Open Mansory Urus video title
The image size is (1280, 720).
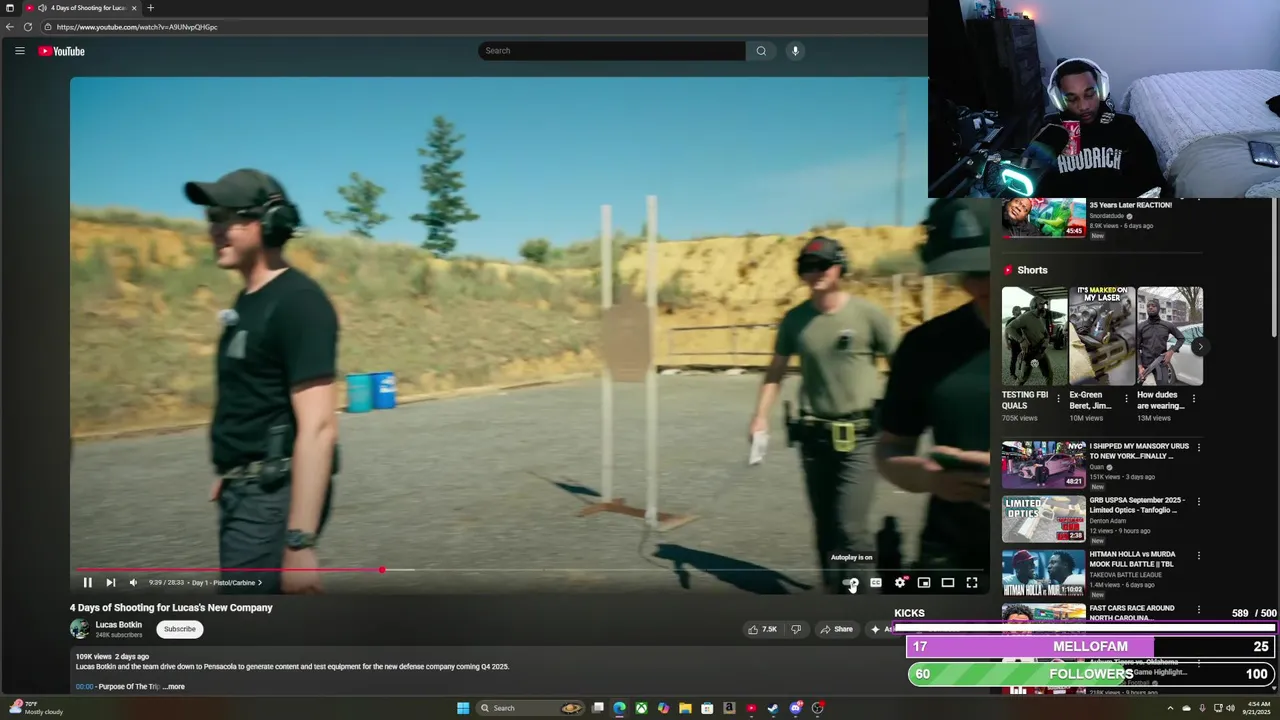click(1139, 451)
